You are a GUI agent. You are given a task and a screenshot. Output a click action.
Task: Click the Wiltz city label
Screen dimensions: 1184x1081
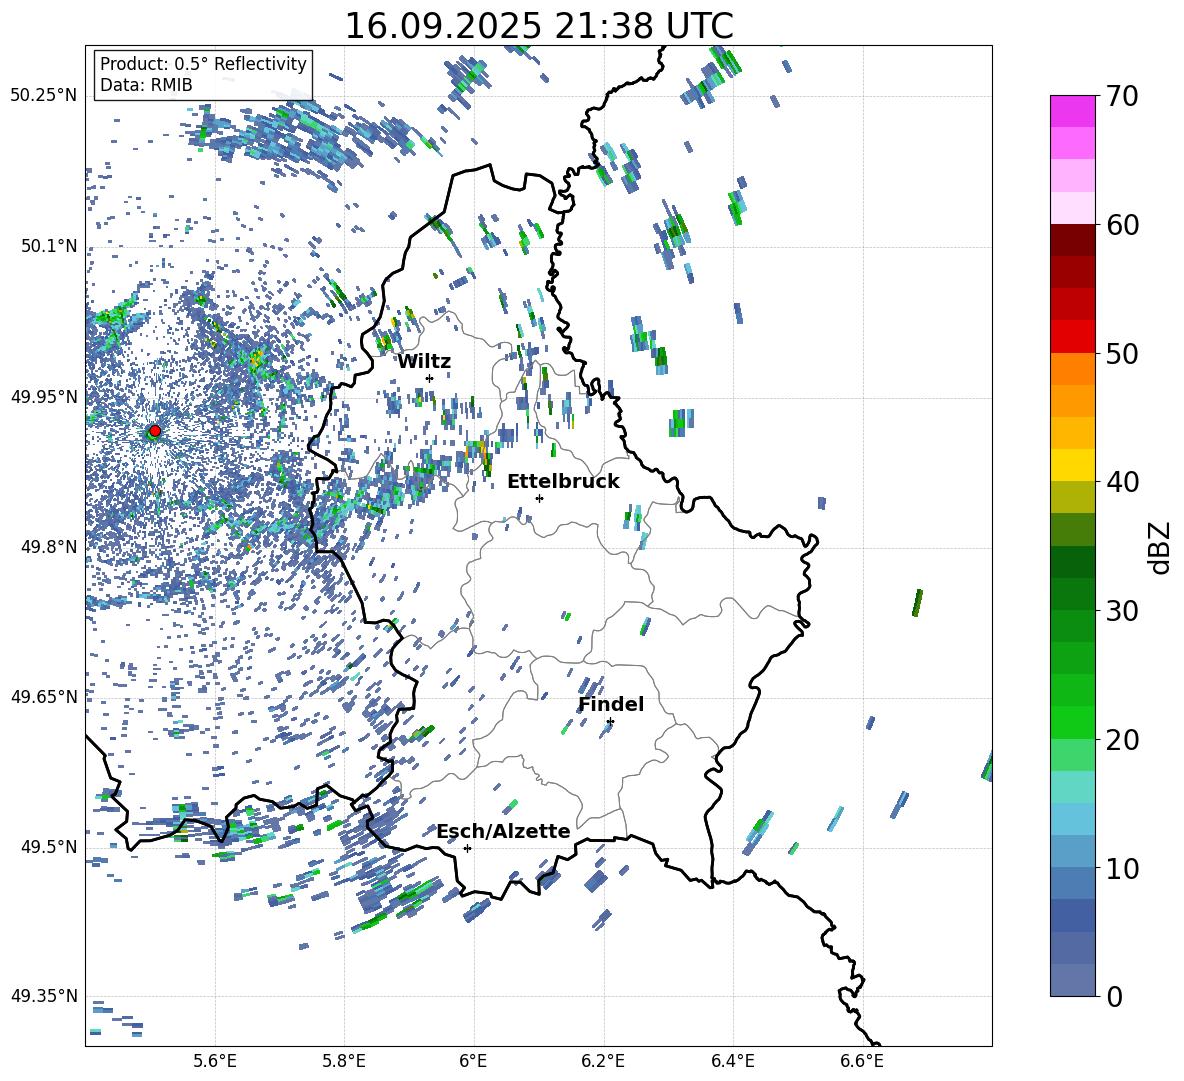click(424, 362)
